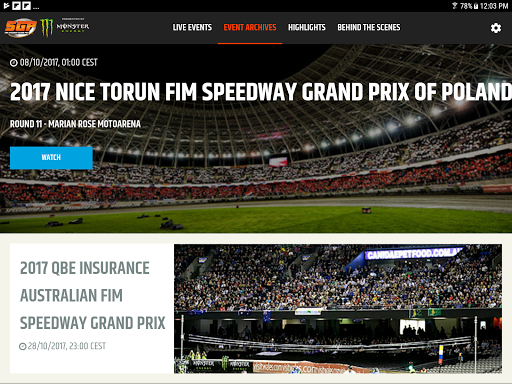
Task: Click the clock icon beside 28/10/2017
Action: (23, 346)
